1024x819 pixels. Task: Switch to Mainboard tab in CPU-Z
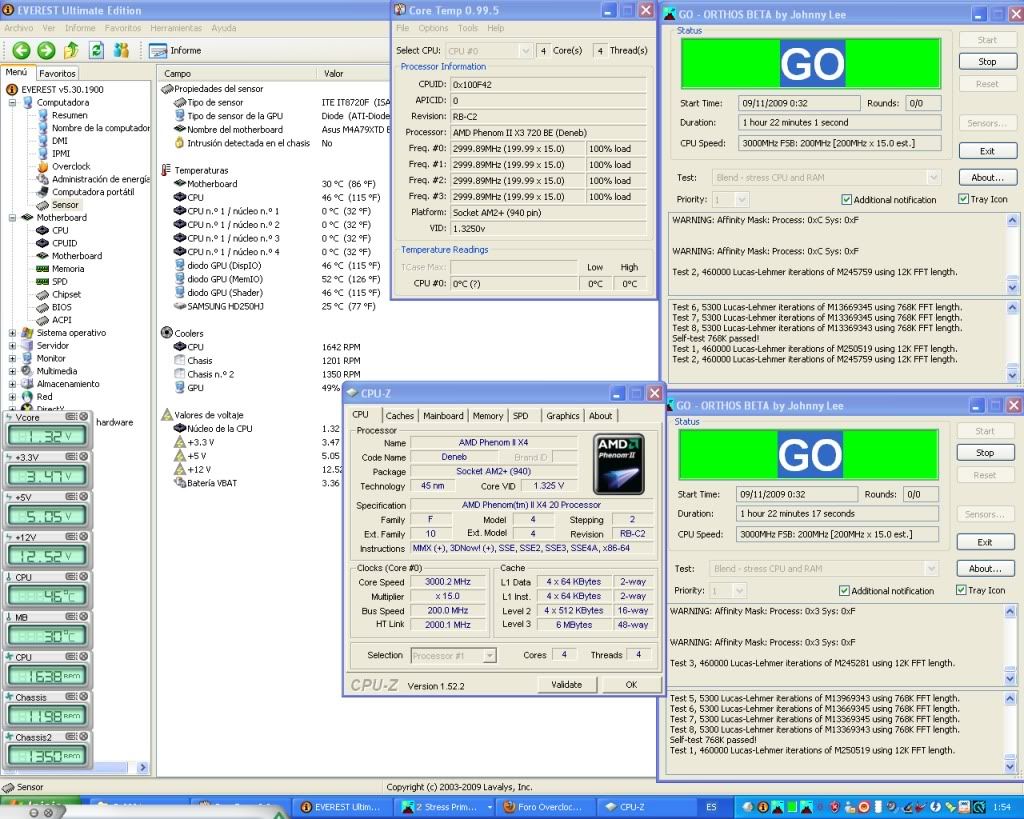[x=443, y=415]
